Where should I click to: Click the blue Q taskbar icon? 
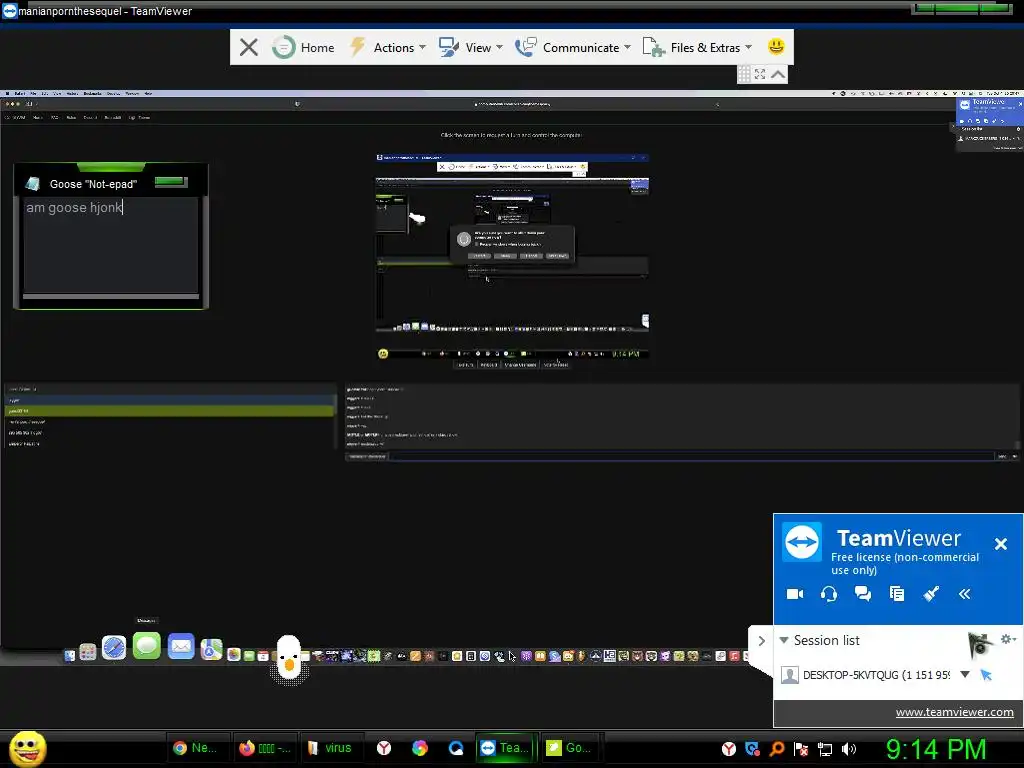(456, 748)
